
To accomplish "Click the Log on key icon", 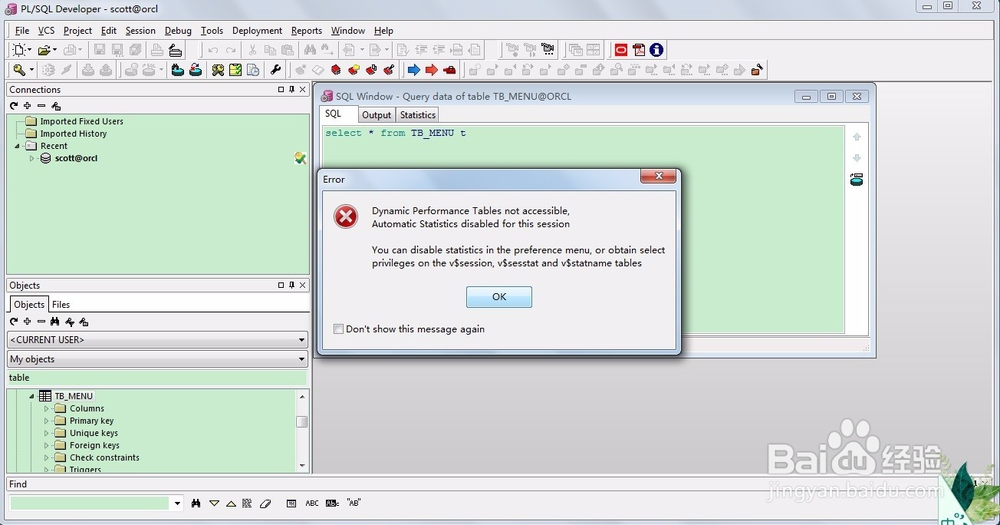I will click(x=19, y=70).
